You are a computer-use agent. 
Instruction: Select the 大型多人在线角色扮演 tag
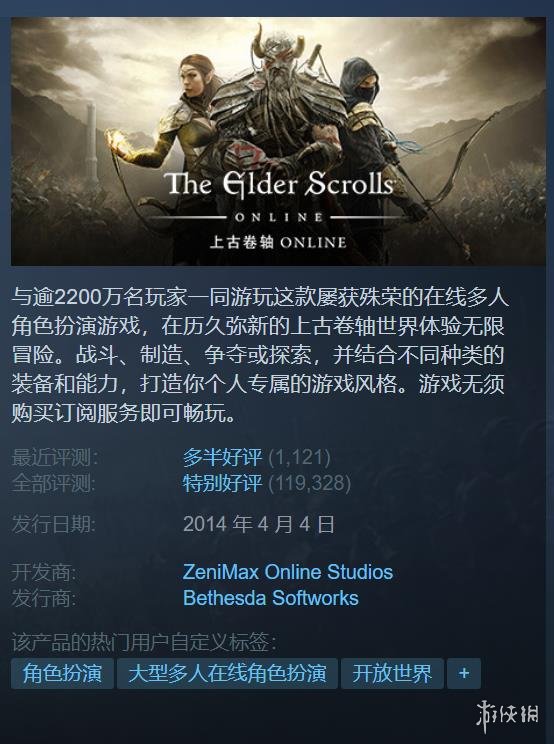227,673
